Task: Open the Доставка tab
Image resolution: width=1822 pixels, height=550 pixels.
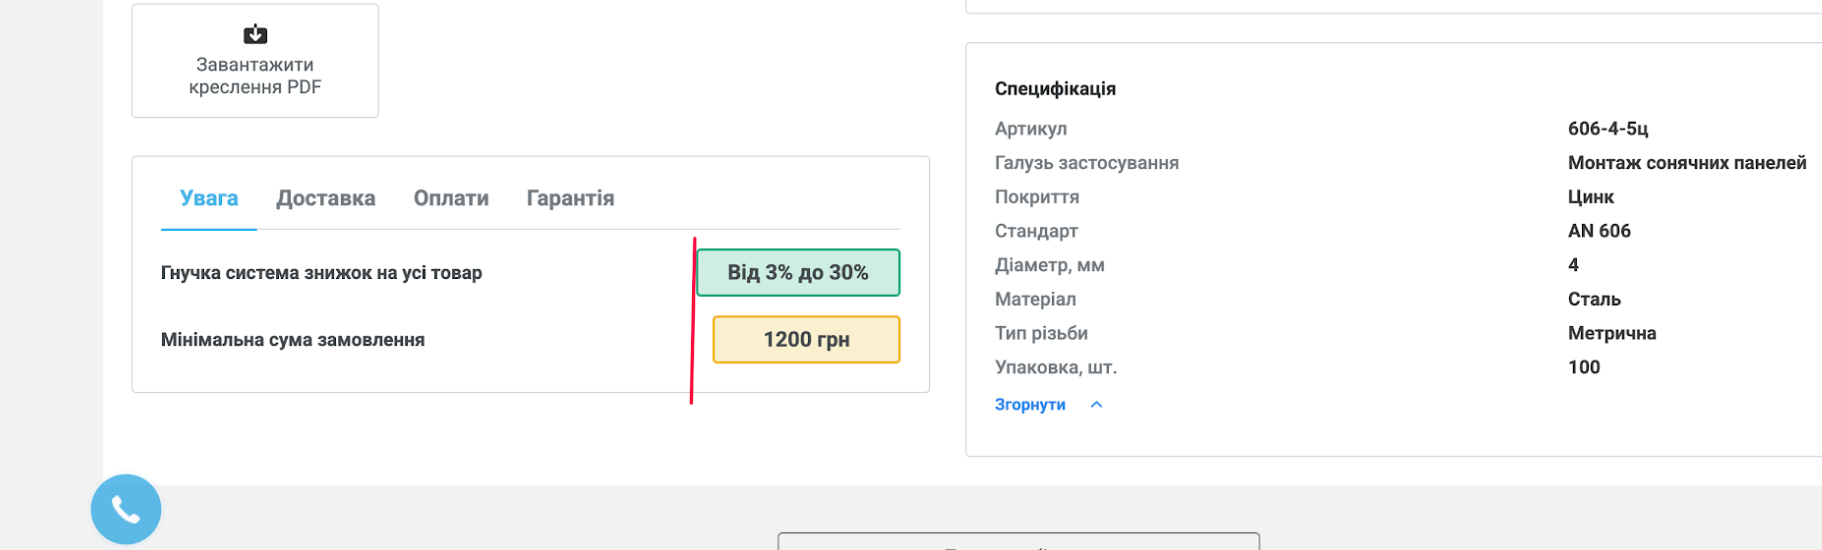Action: pyautogui.click(x=326, y=198)
